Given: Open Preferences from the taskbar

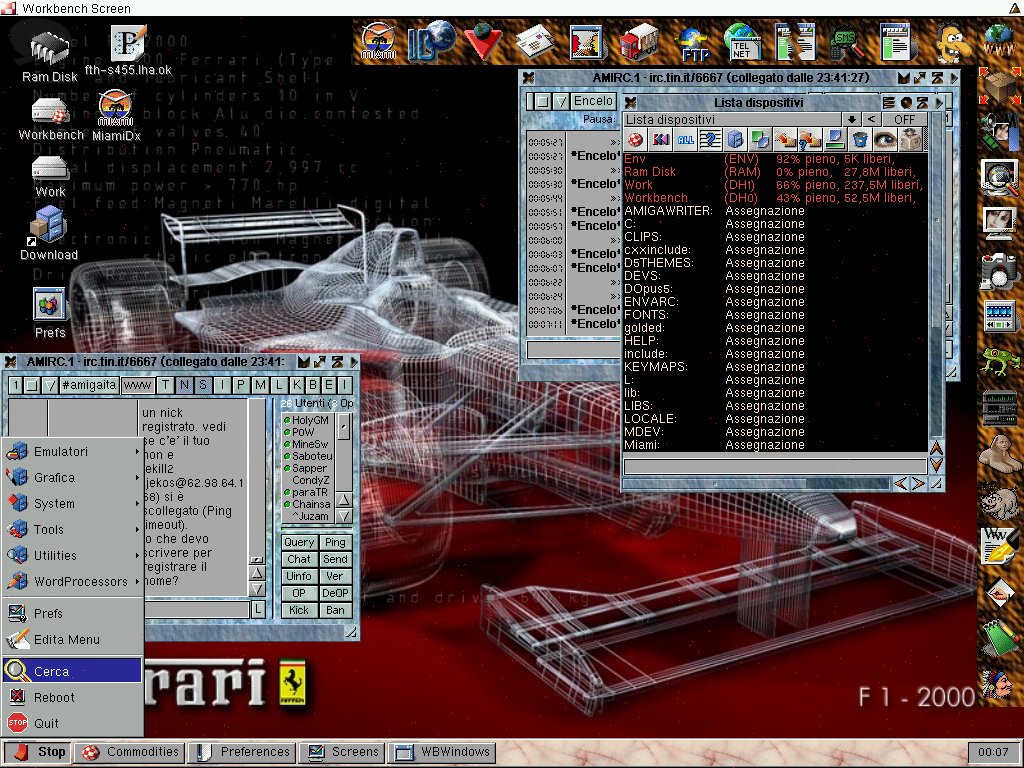Looking at the screenshot, I should click(x=242, y=752).
